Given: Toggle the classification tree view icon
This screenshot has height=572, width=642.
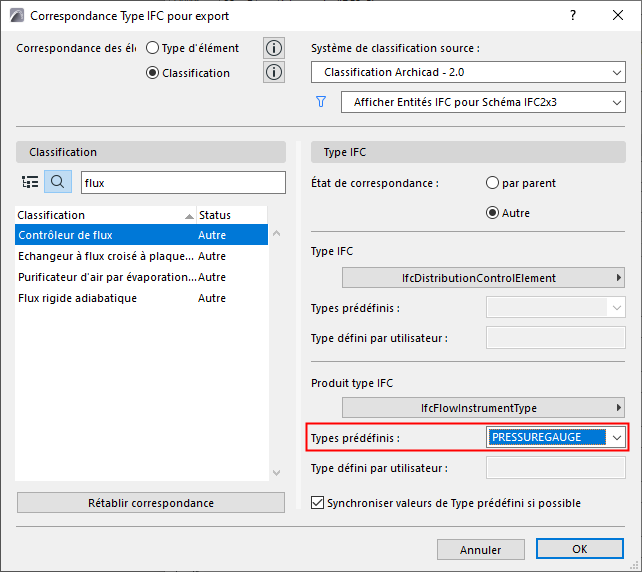Looking at the screenshot, I should pos(30,182).
